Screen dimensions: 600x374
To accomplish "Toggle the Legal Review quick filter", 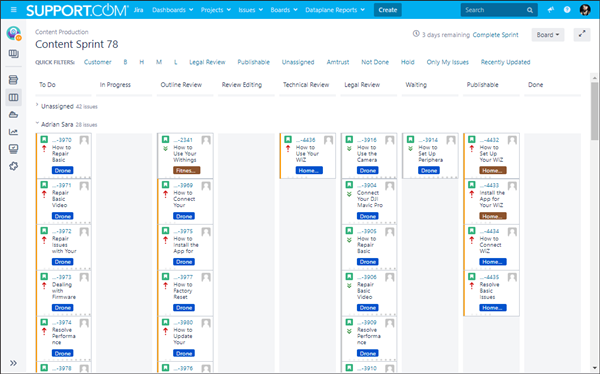I will pos(207,62).
